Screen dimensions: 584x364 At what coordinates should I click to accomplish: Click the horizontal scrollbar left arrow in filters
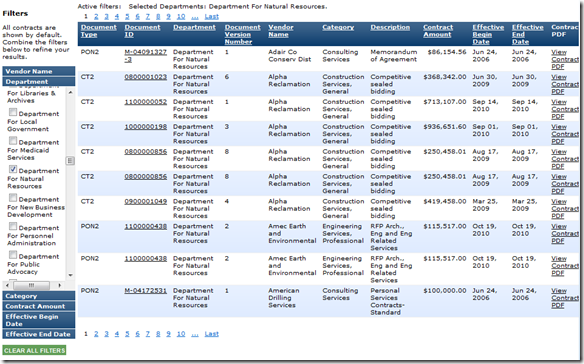tap(7, 285)
